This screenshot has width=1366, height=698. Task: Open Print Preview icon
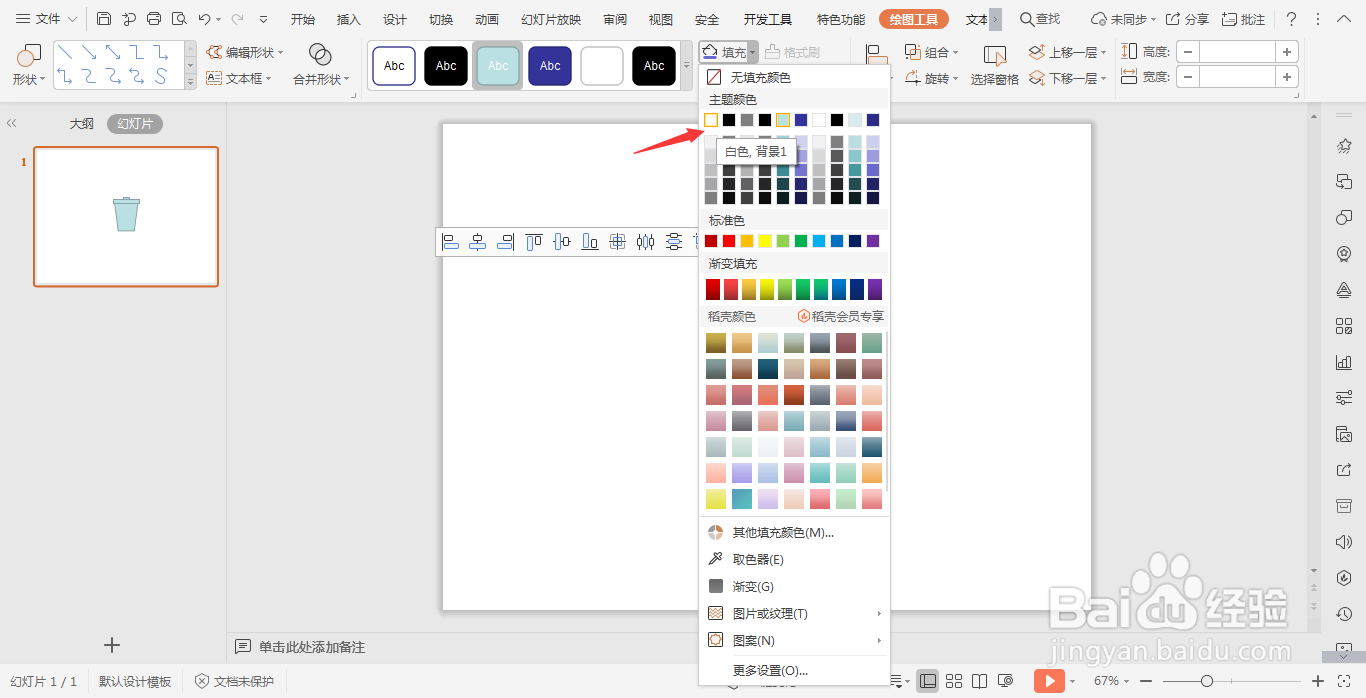point(179,19)
